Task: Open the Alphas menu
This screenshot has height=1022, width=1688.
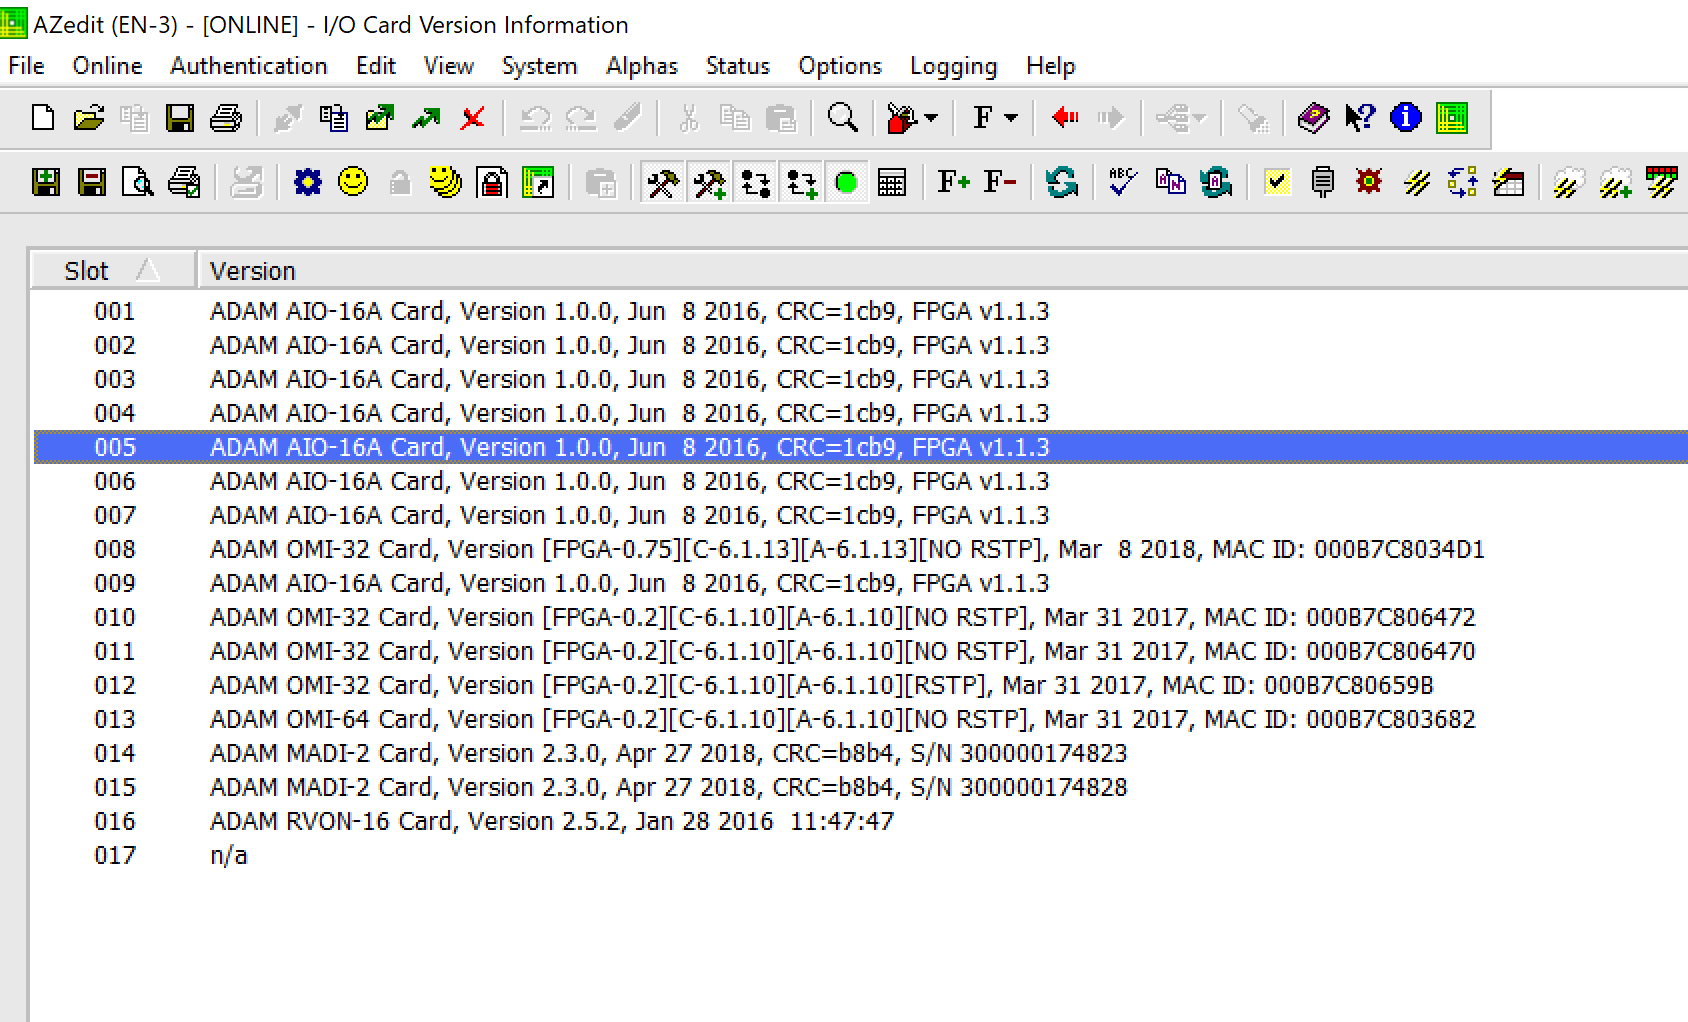Action: [642, 66]
